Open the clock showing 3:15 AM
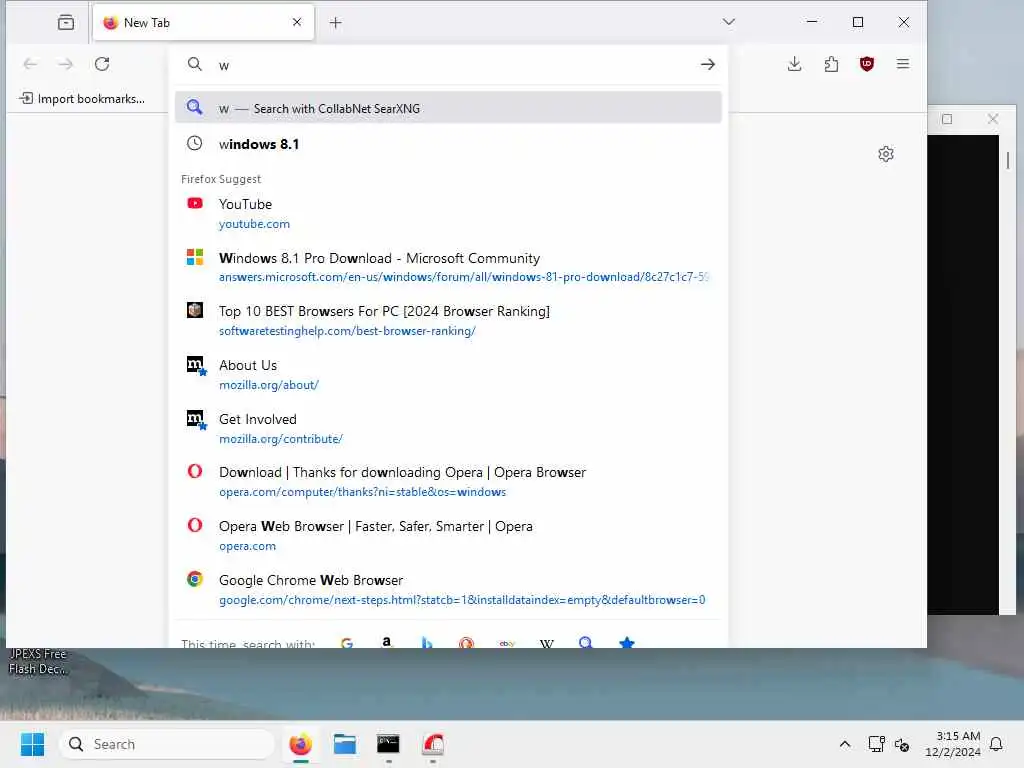Viewport: 1024px width, 768px height. coord(953,744)
